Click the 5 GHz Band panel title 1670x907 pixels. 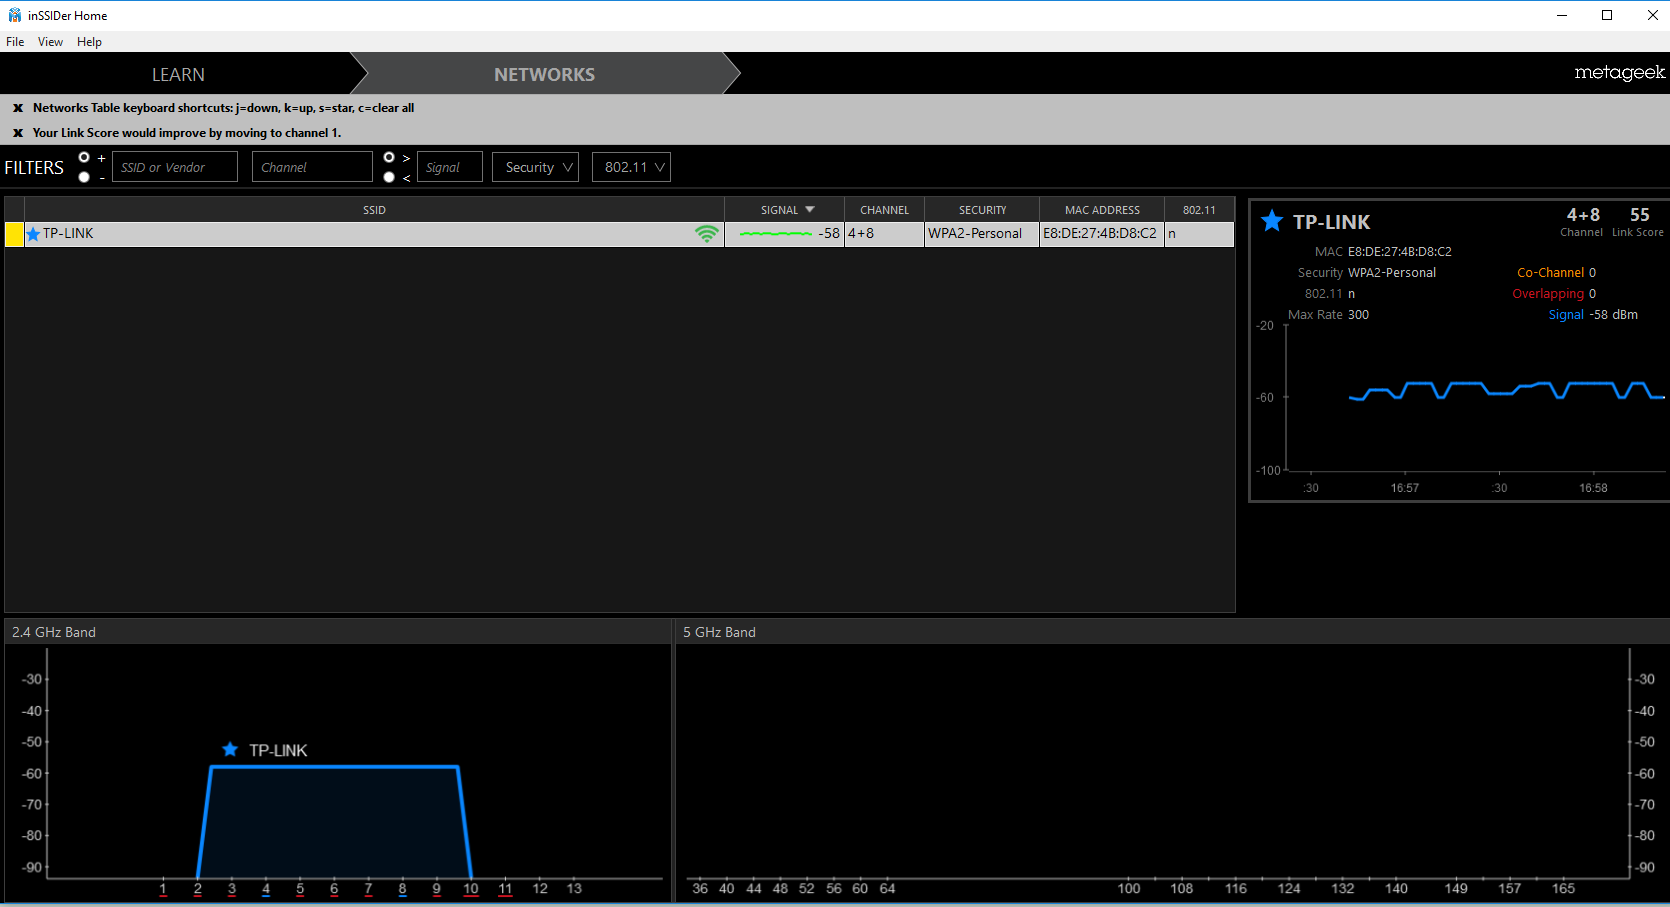pyautogui.click(x=719, y=632)
